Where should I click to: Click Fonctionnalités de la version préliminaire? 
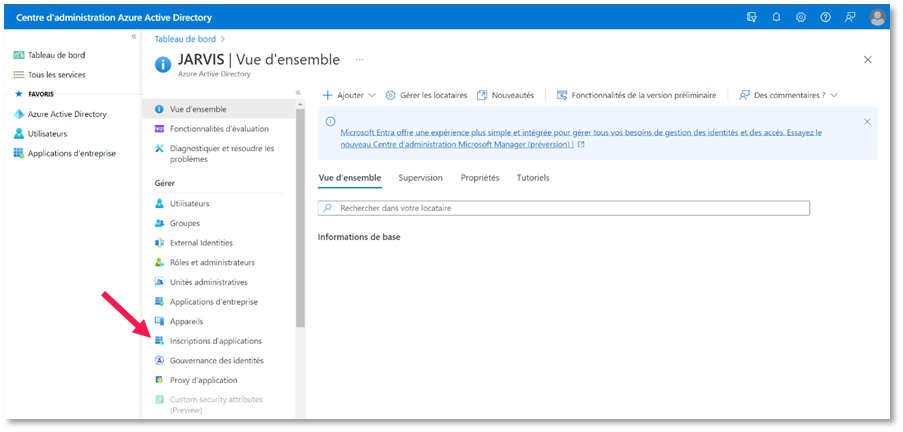point(636,95)
